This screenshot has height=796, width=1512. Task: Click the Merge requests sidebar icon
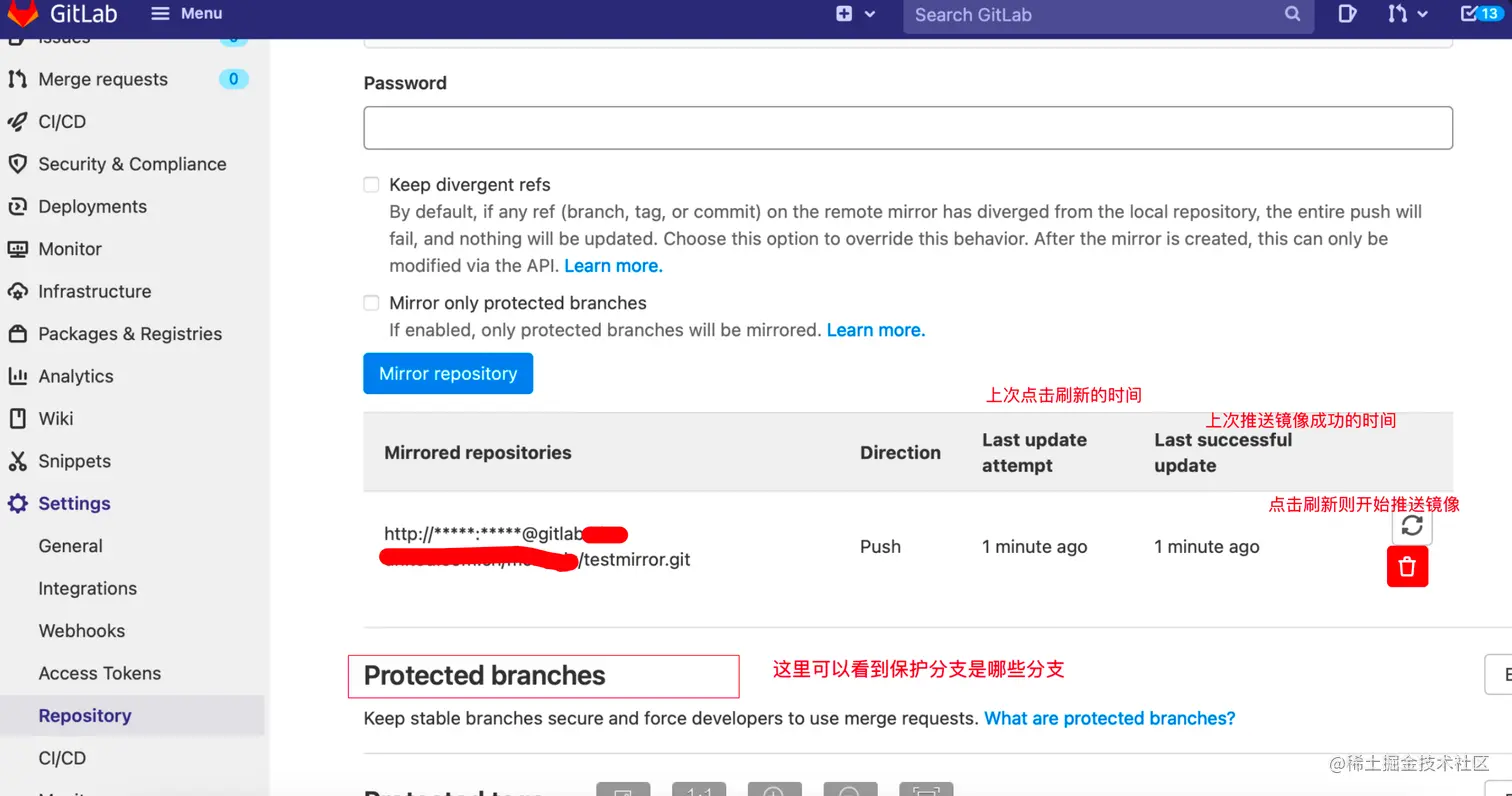(x=17, y=79)
